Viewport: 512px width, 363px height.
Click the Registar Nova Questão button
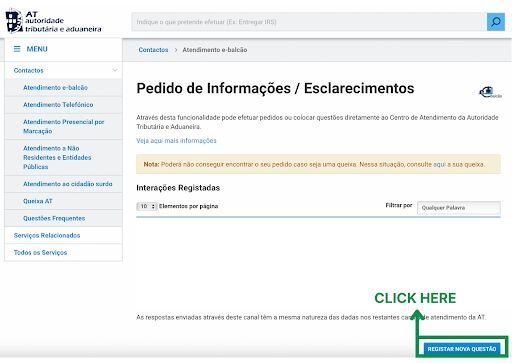pos(462,349)
